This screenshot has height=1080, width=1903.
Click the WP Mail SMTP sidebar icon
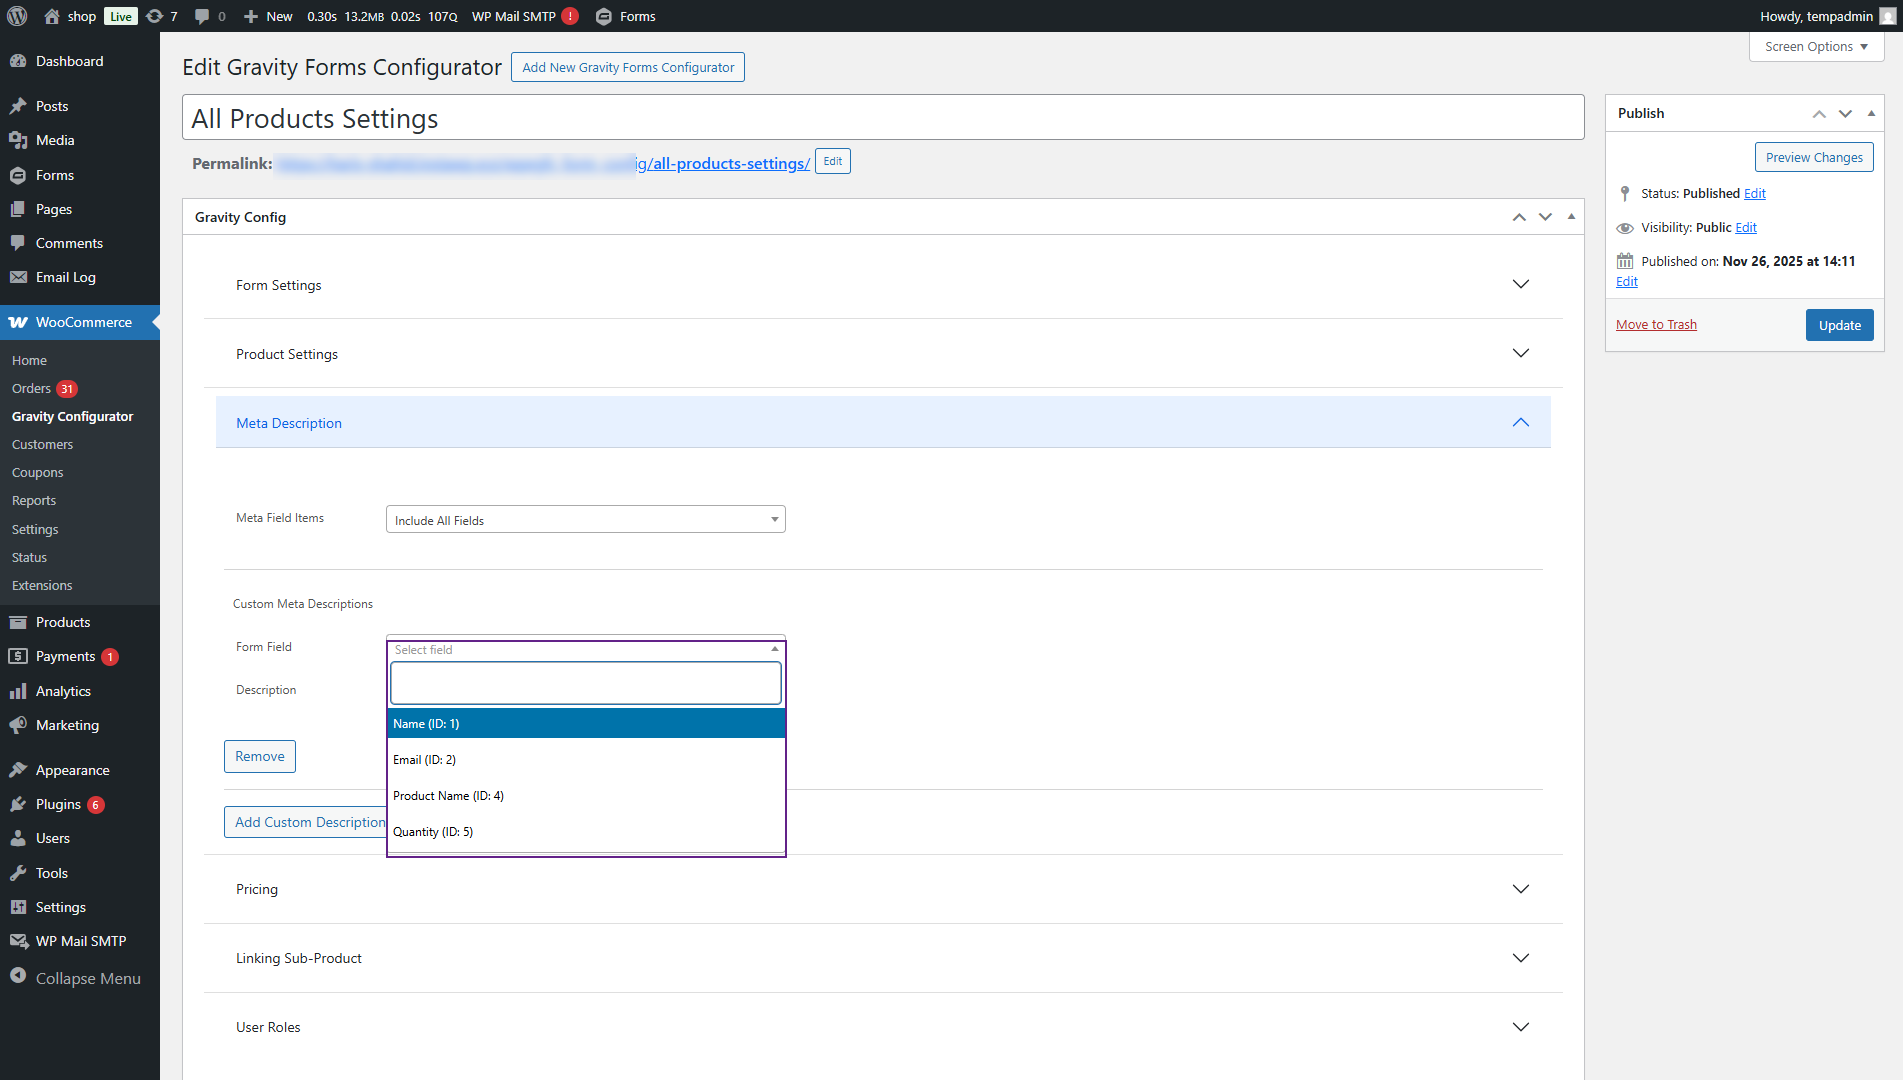[x=18, y=941]
